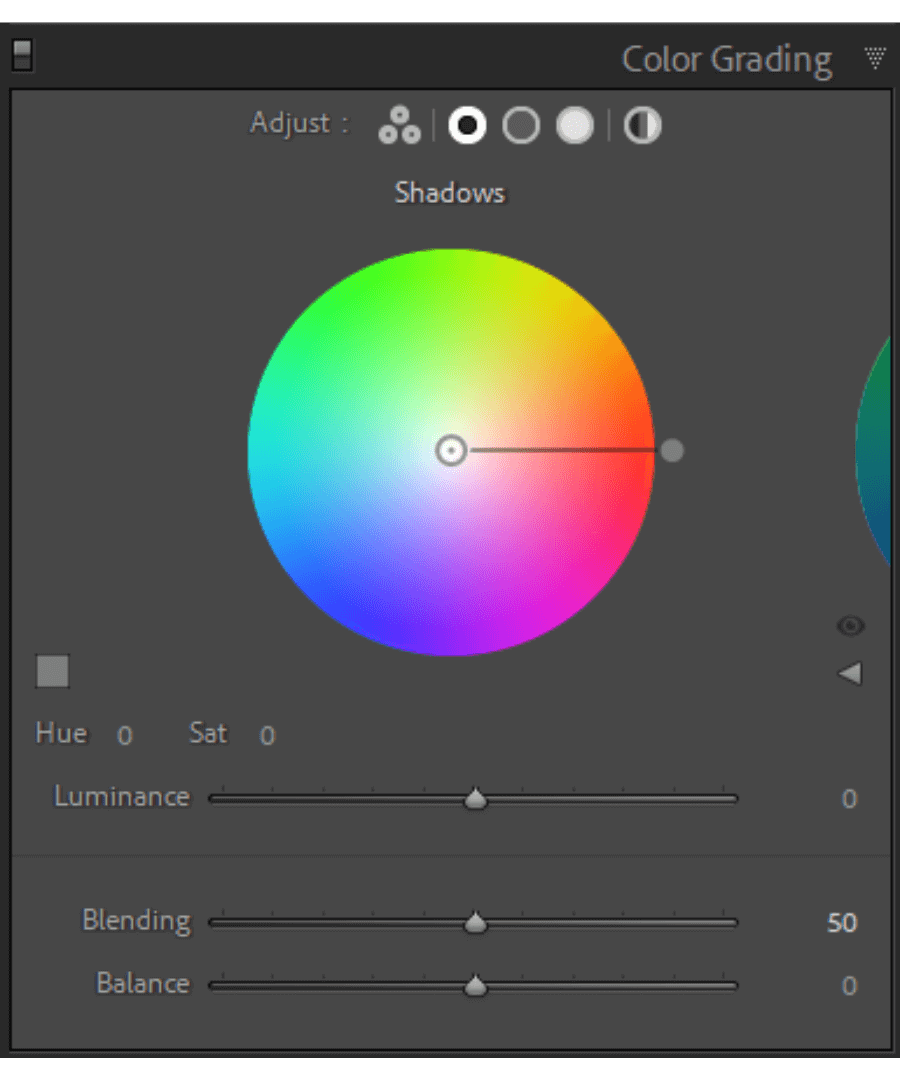Toggle the Color Grading panel switch
Viewport: 900px width, 1080px height.
point(22,56)
